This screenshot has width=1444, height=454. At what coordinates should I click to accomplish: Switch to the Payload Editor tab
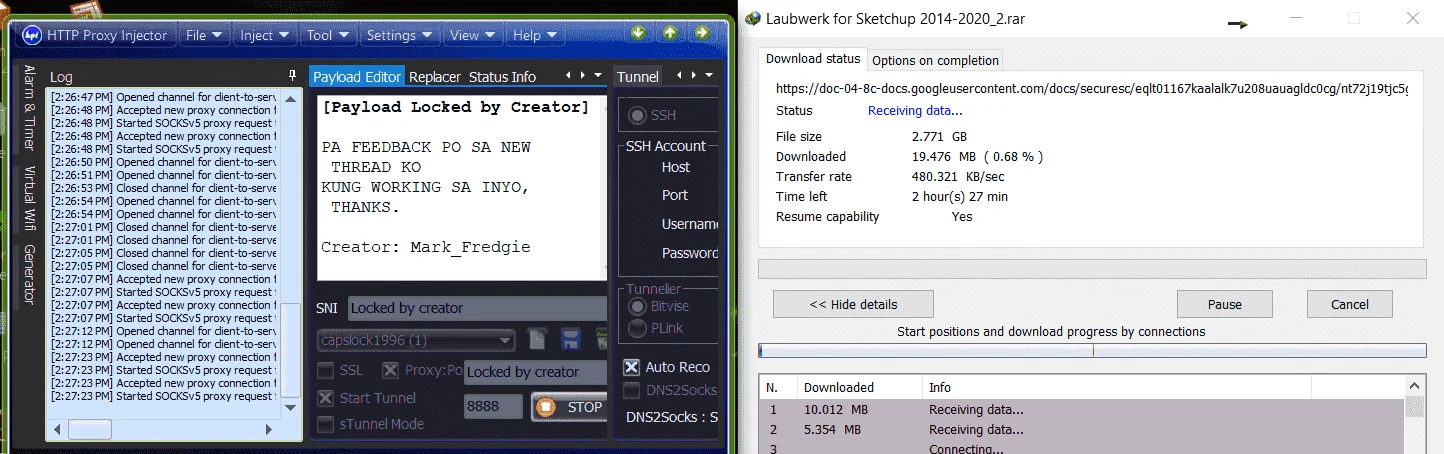(357, 77)
